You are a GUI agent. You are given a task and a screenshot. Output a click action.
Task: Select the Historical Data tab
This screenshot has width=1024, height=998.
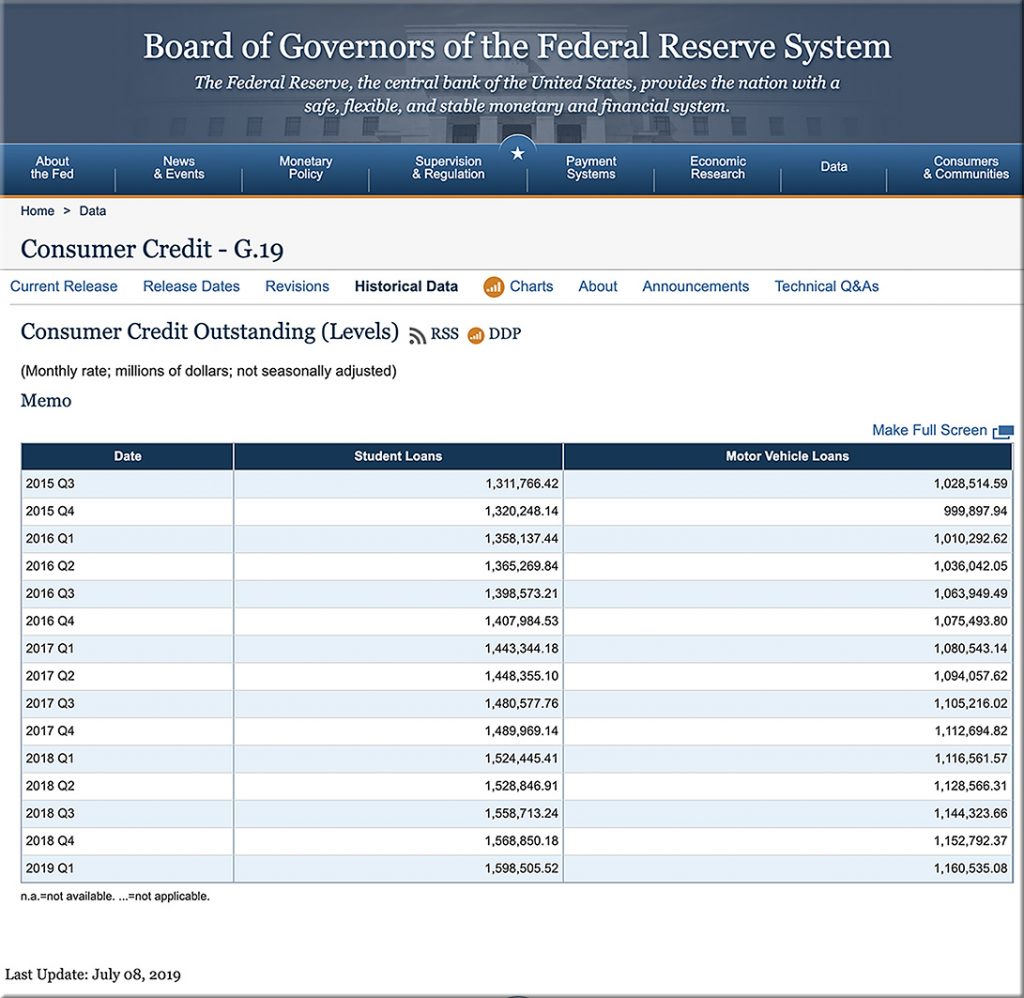click(x=406, y=286)
